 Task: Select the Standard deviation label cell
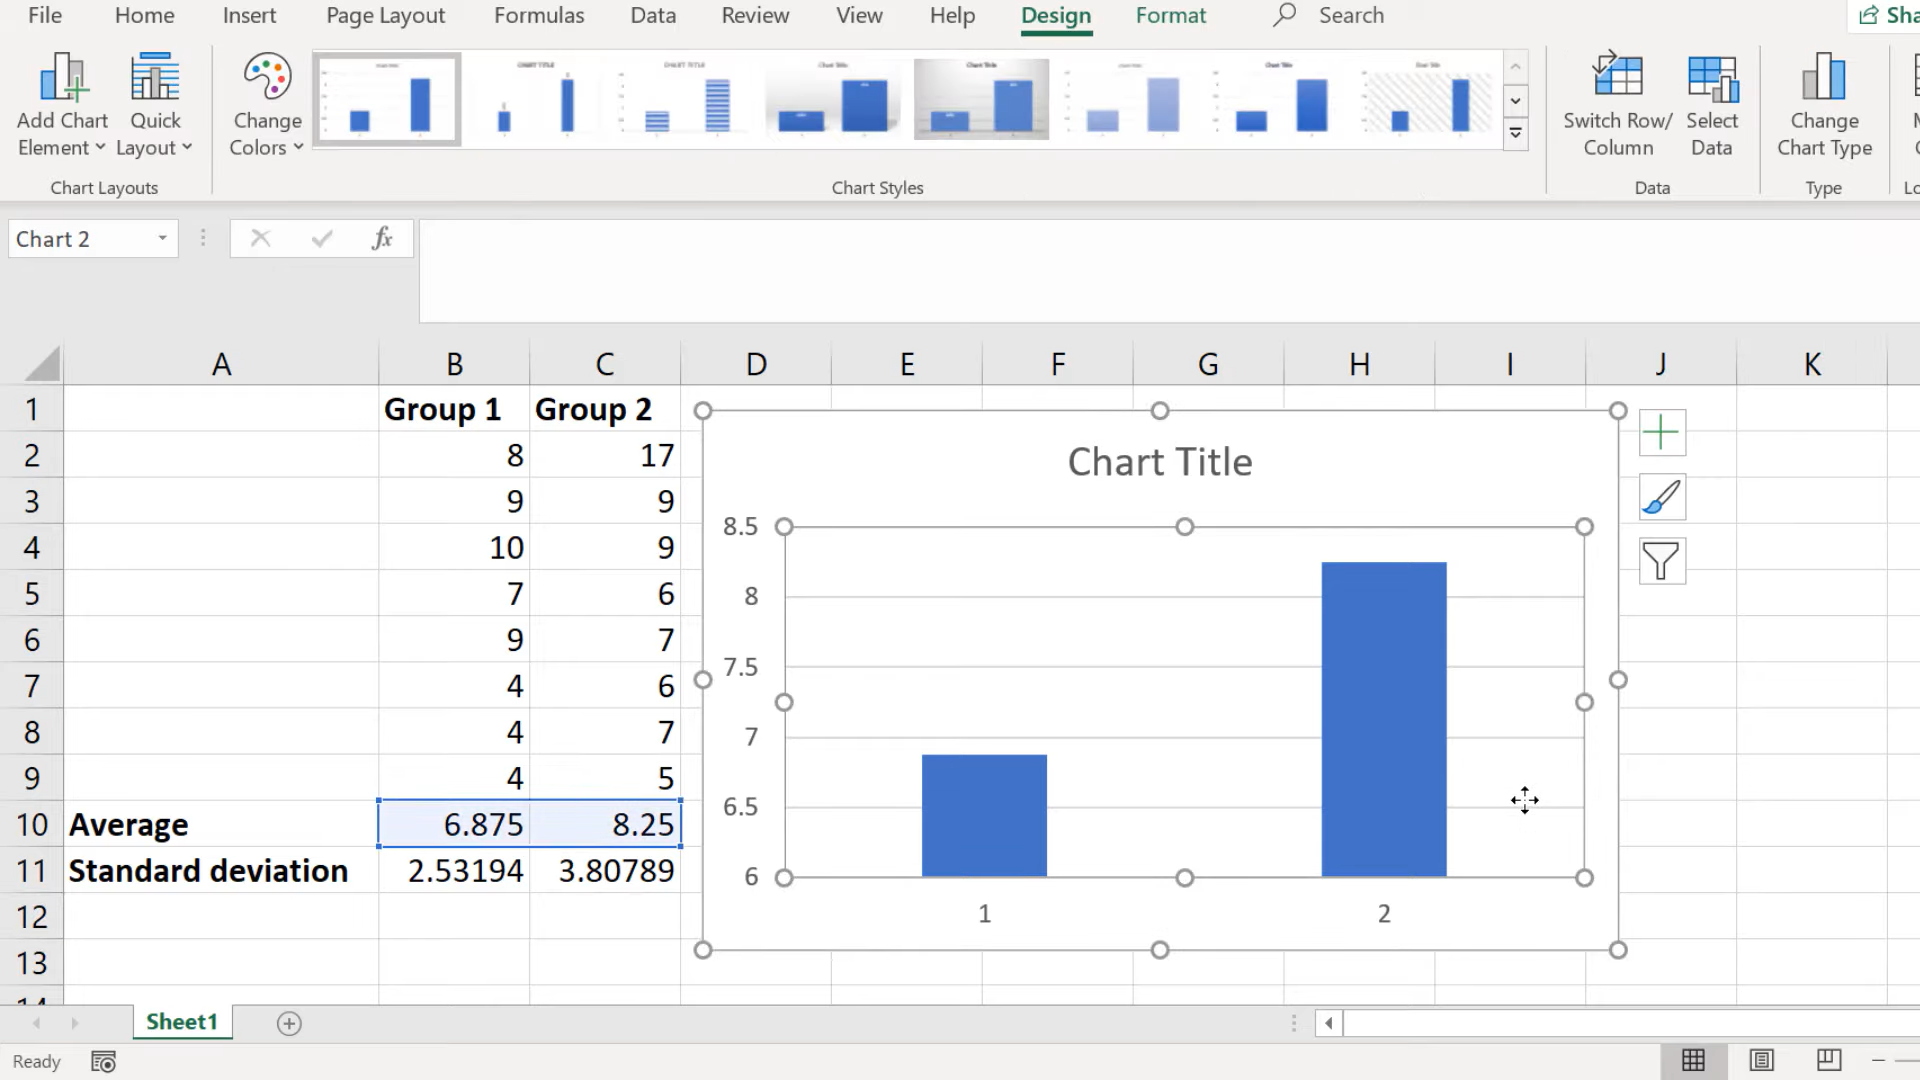(x=221, y=871)
